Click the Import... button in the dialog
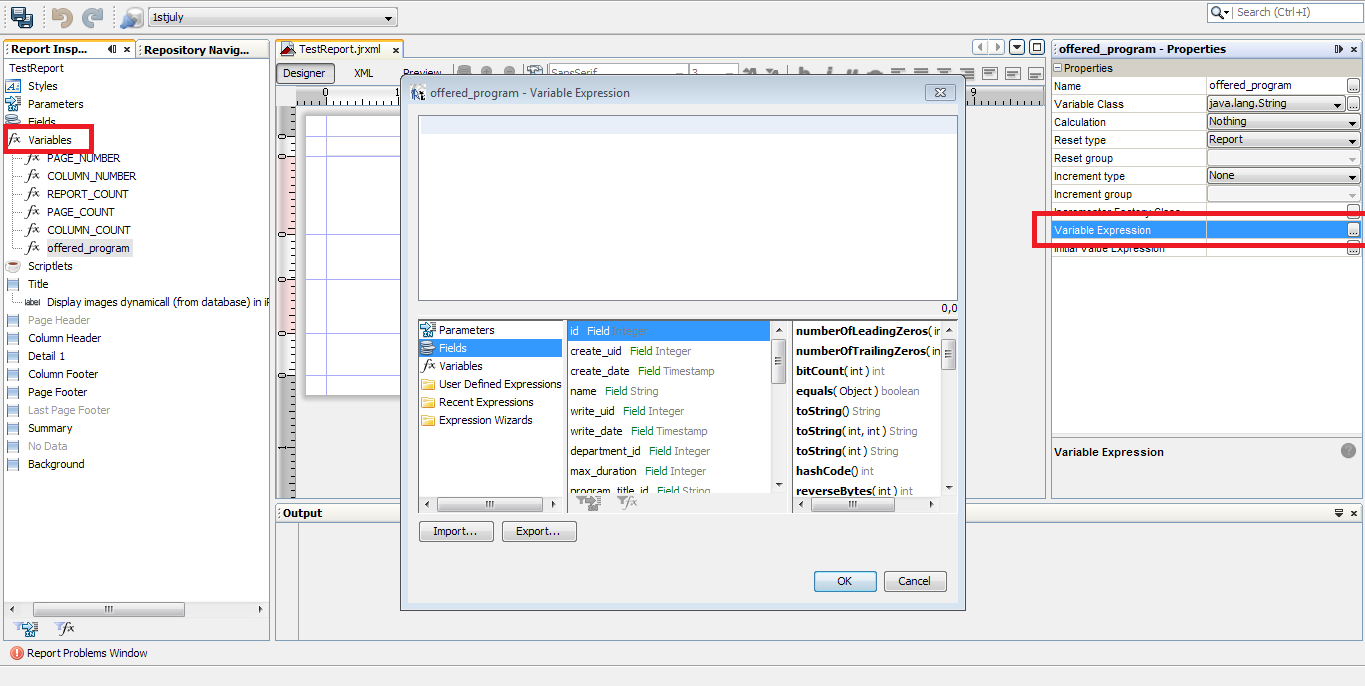1365x686 pixels. point(456,531)
